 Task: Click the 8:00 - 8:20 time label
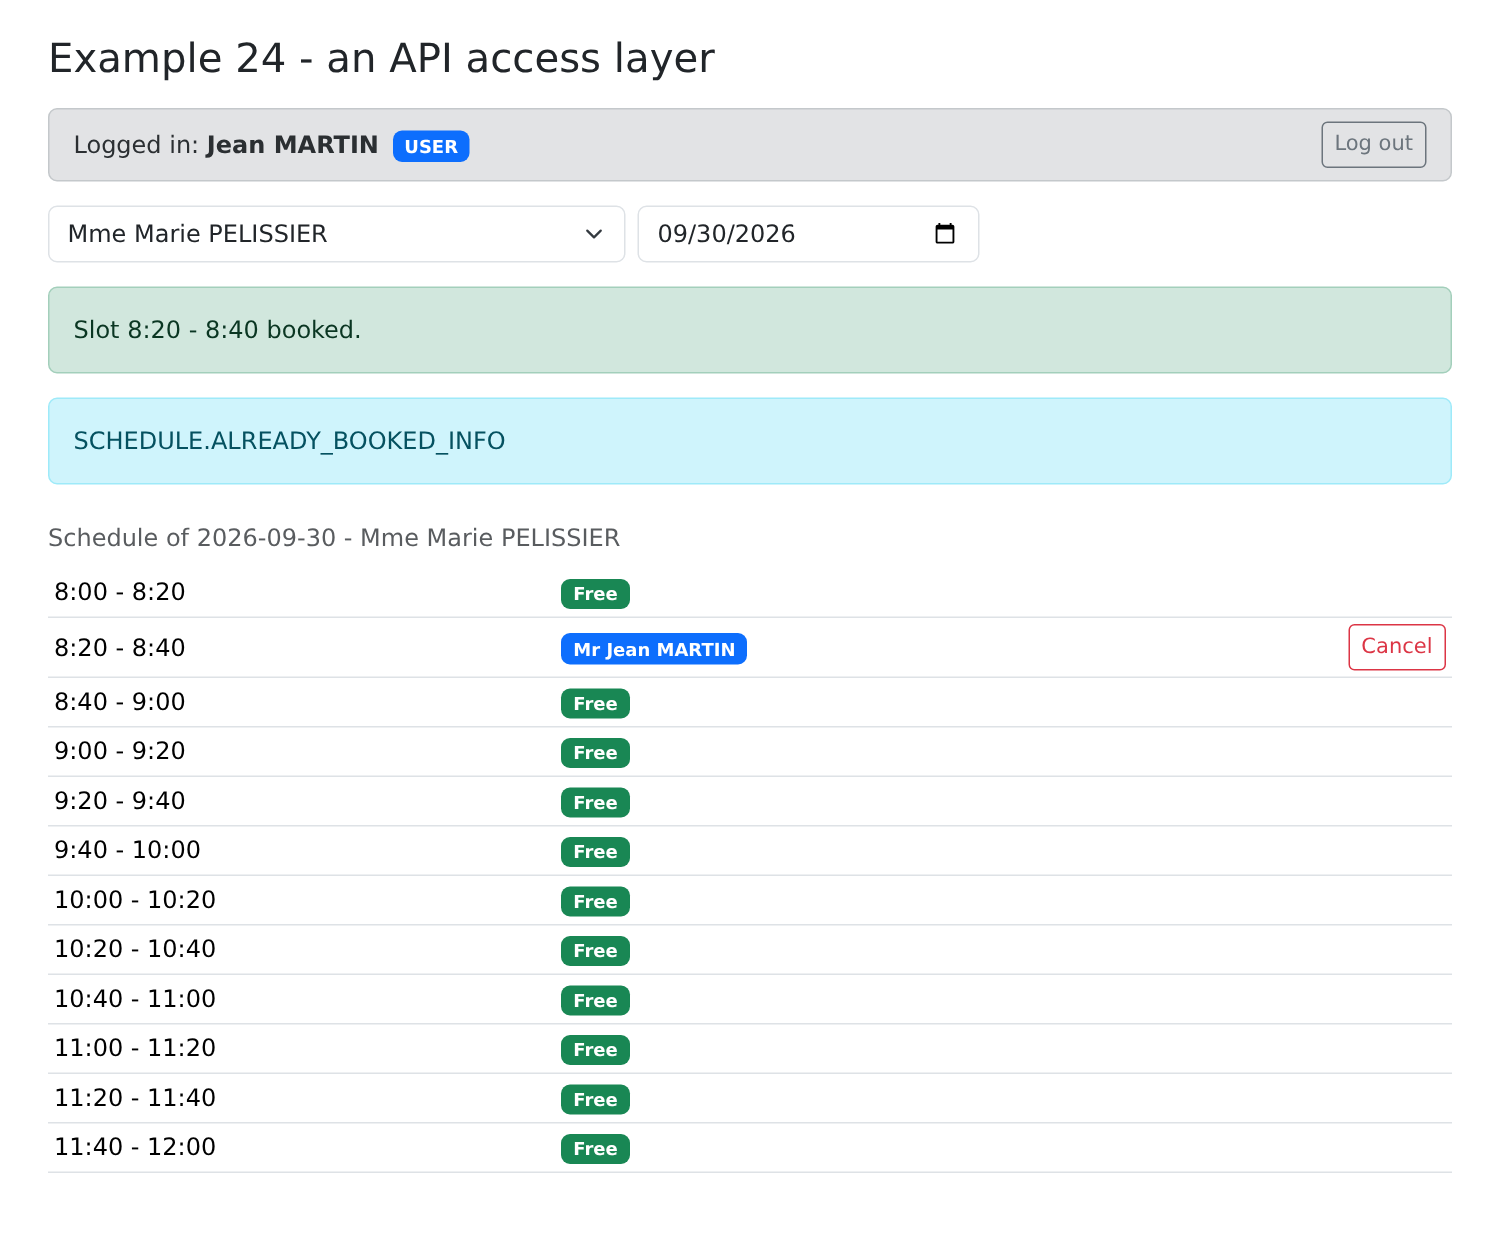[x=120, y=592]
